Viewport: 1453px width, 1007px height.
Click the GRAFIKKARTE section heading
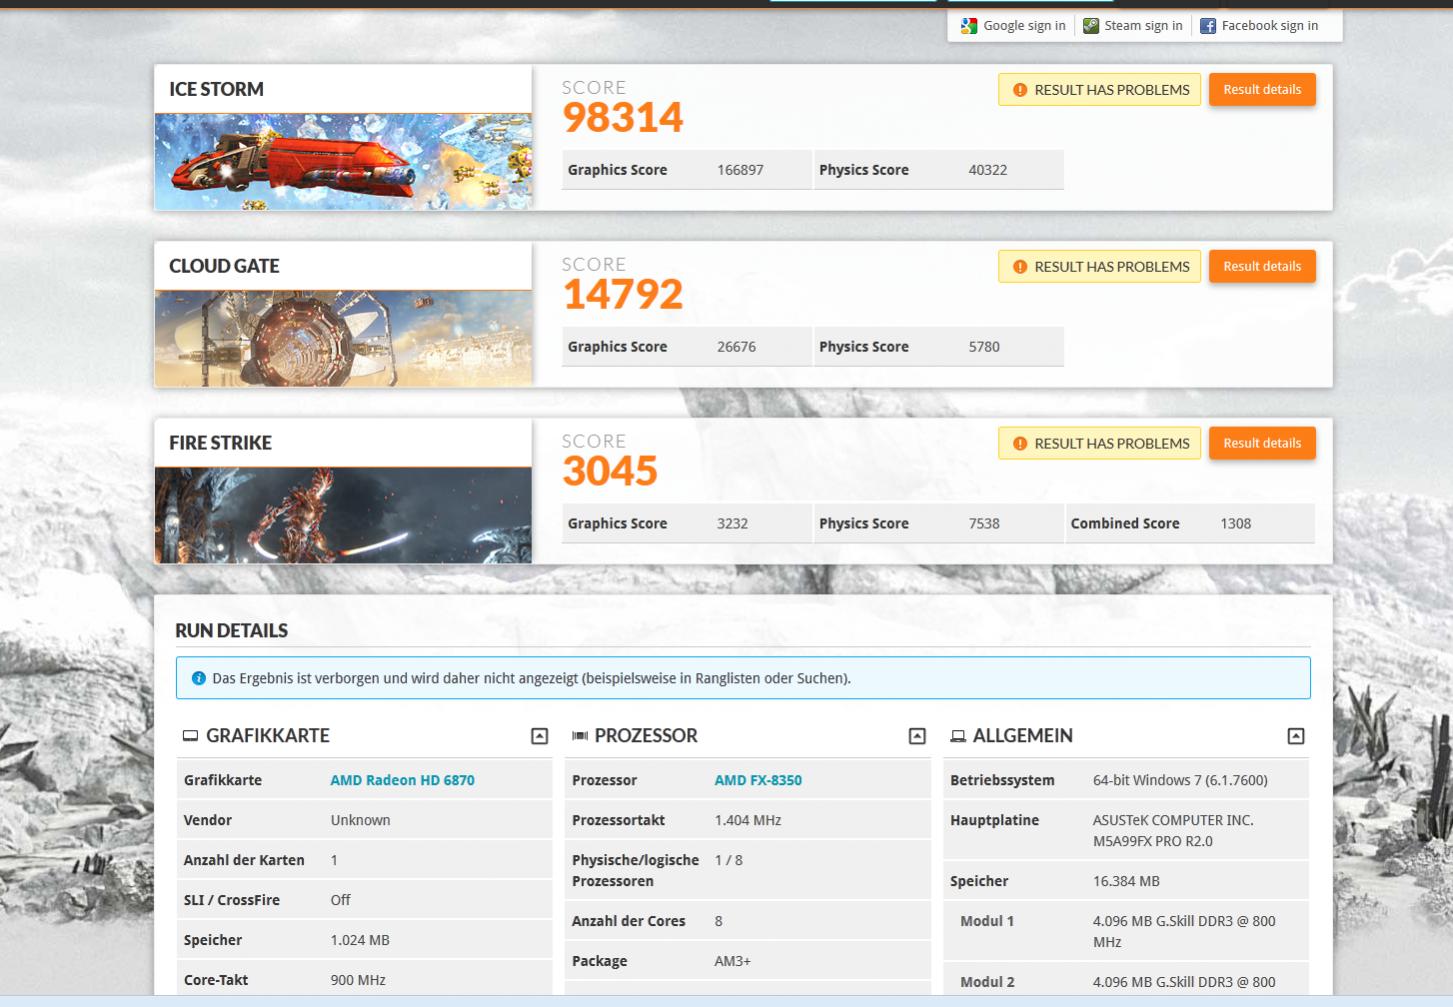coord(267,736)
